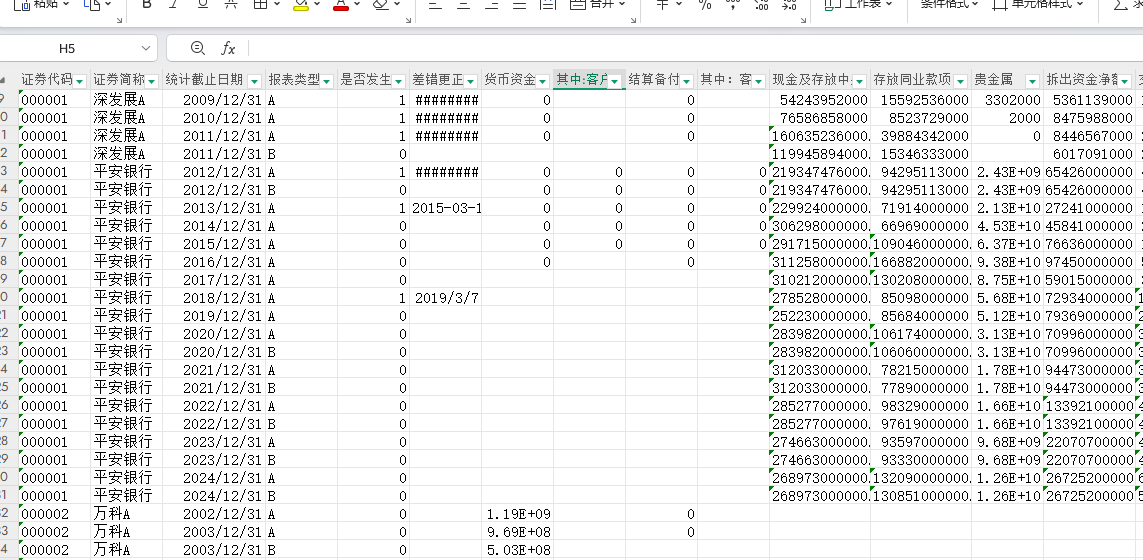Apply yellow fill color
This screenshot has height=560, width=1143.
[300, 4]
